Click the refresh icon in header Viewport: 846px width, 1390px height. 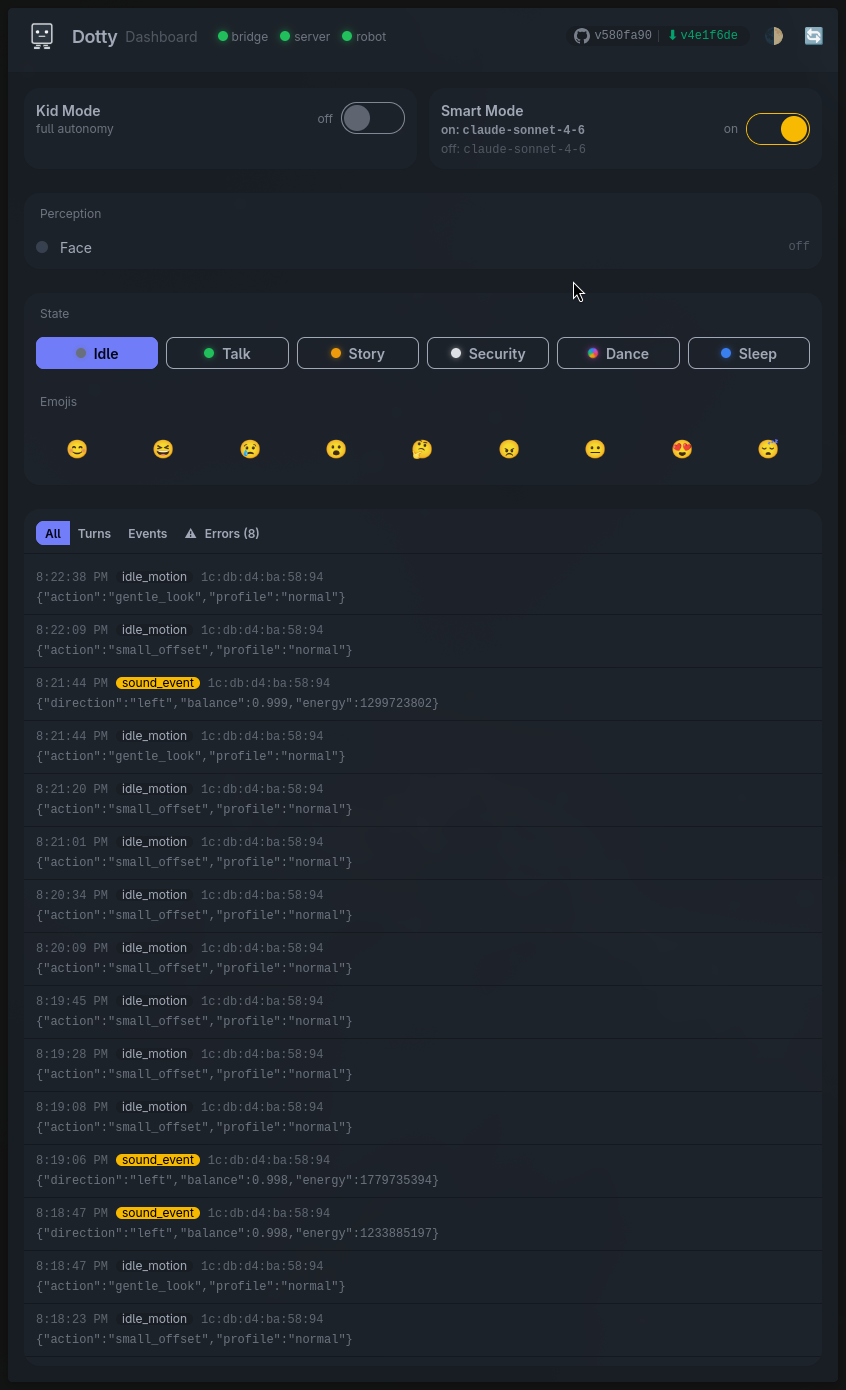(814, 36)
